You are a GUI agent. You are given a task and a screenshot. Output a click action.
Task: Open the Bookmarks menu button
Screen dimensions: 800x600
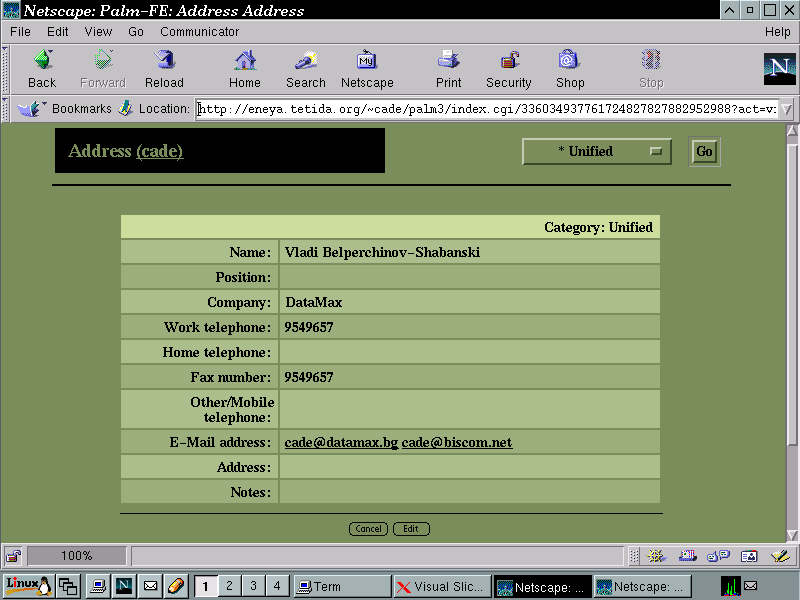tap(68, 109)
